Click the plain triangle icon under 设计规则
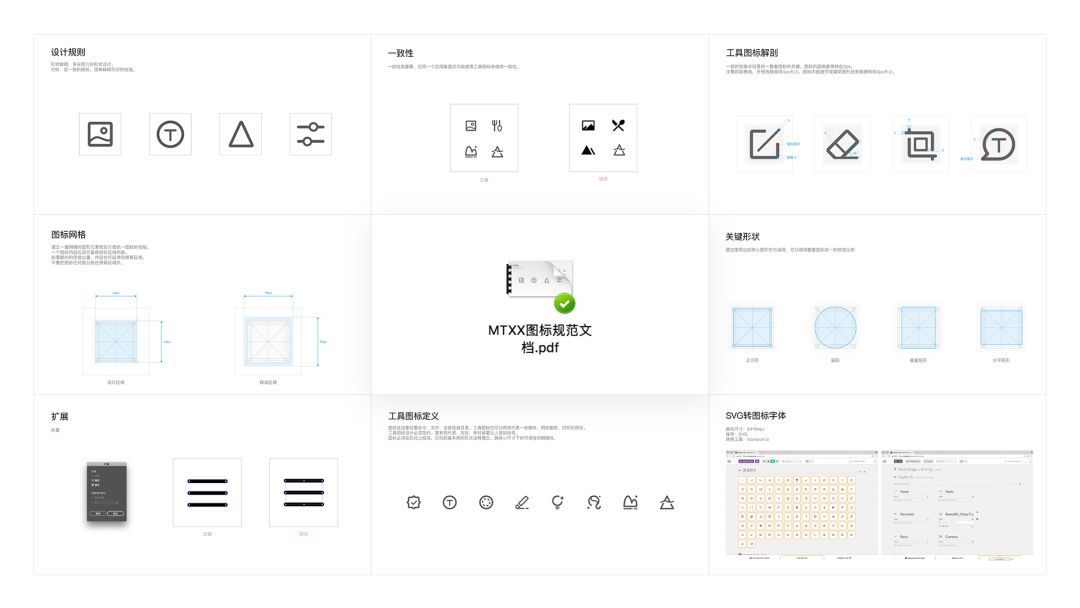The image size is (1080, 608). pos(240,134)
